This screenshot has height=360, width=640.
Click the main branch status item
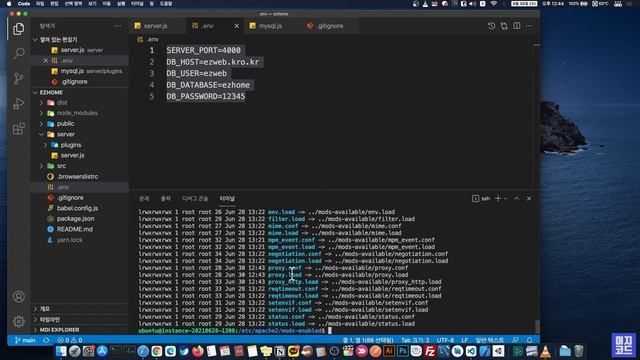point(25,340)
